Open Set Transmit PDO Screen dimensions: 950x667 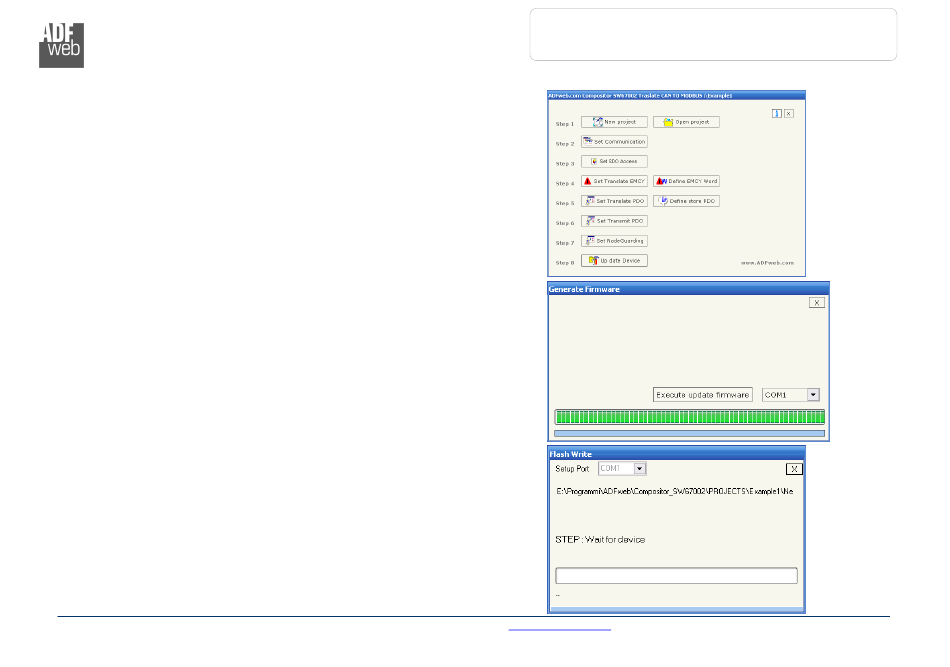pyautogui.click(x=614, y=221)
